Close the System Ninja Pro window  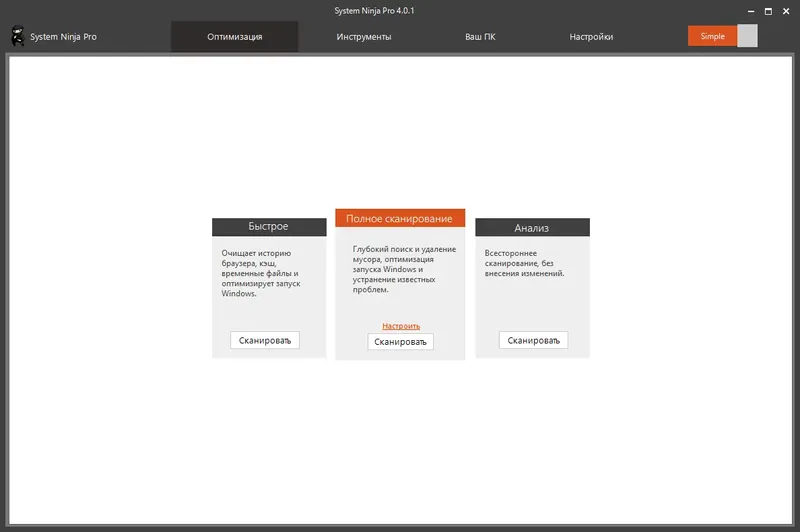tap(786, 11)
